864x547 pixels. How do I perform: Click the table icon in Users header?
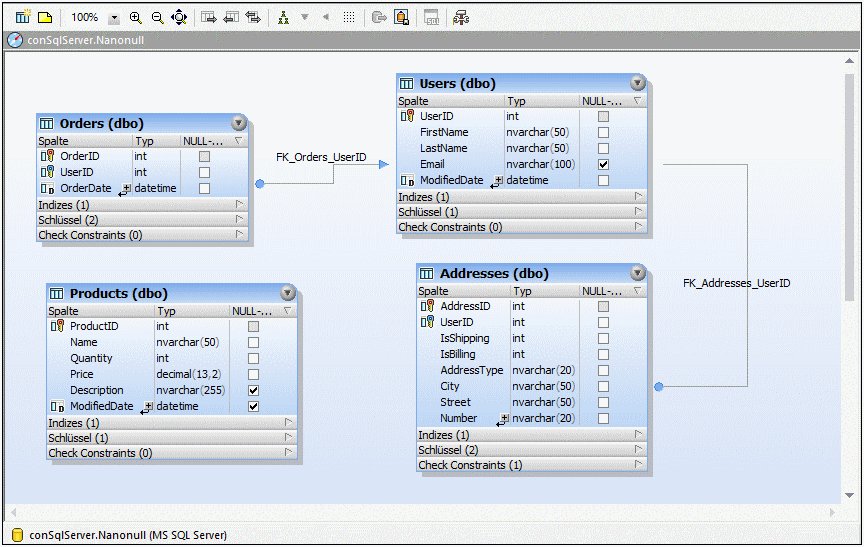click(x=407, y=84)
